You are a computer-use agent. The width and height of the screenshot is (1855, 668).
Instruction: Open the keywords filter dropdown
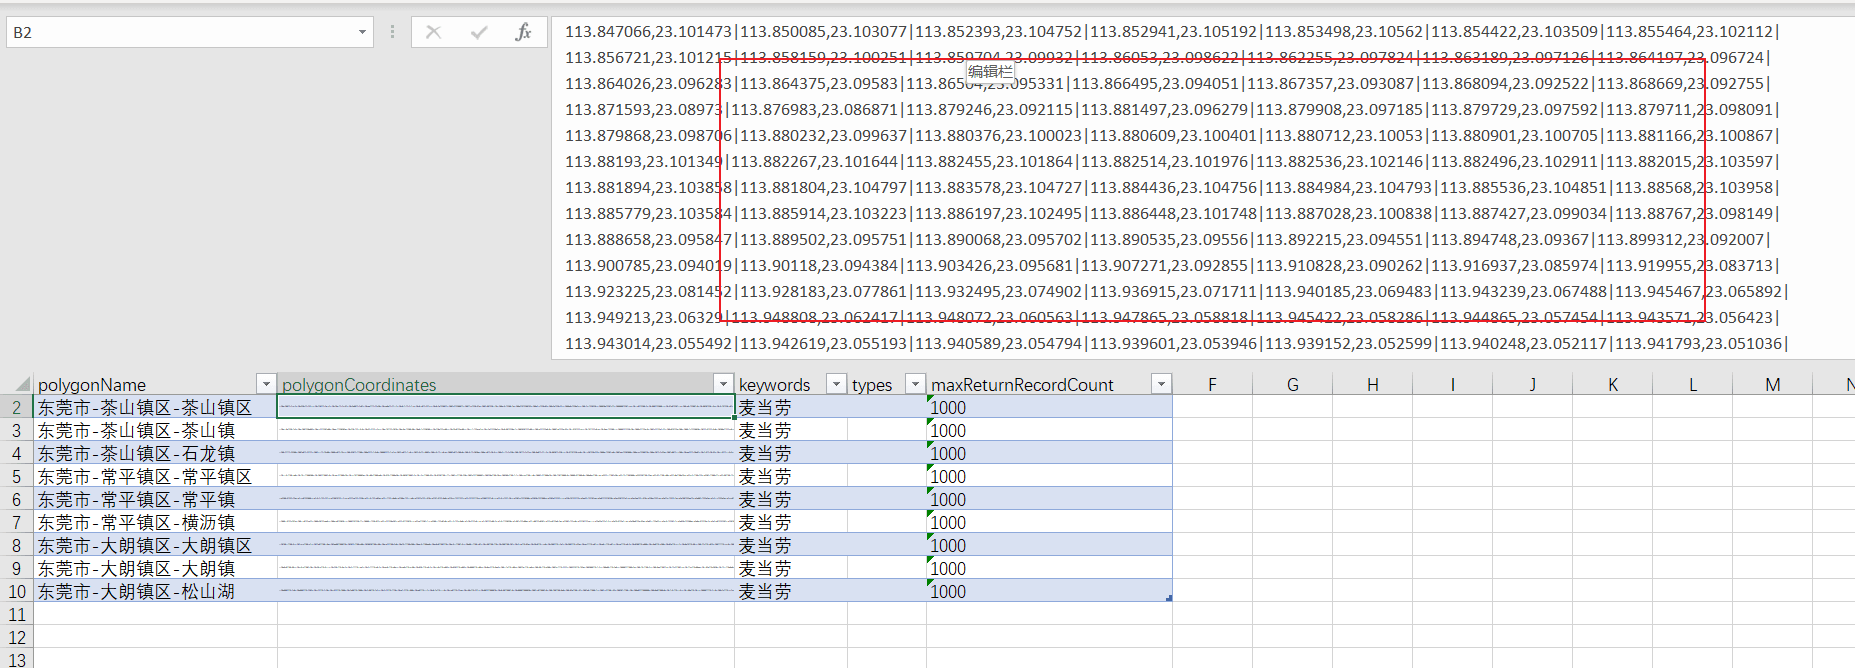(836, 384)
